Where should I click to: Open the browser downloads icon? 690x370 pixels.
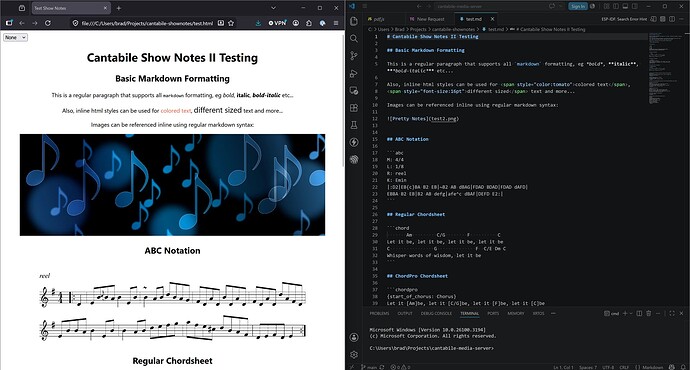click(258, 23)
